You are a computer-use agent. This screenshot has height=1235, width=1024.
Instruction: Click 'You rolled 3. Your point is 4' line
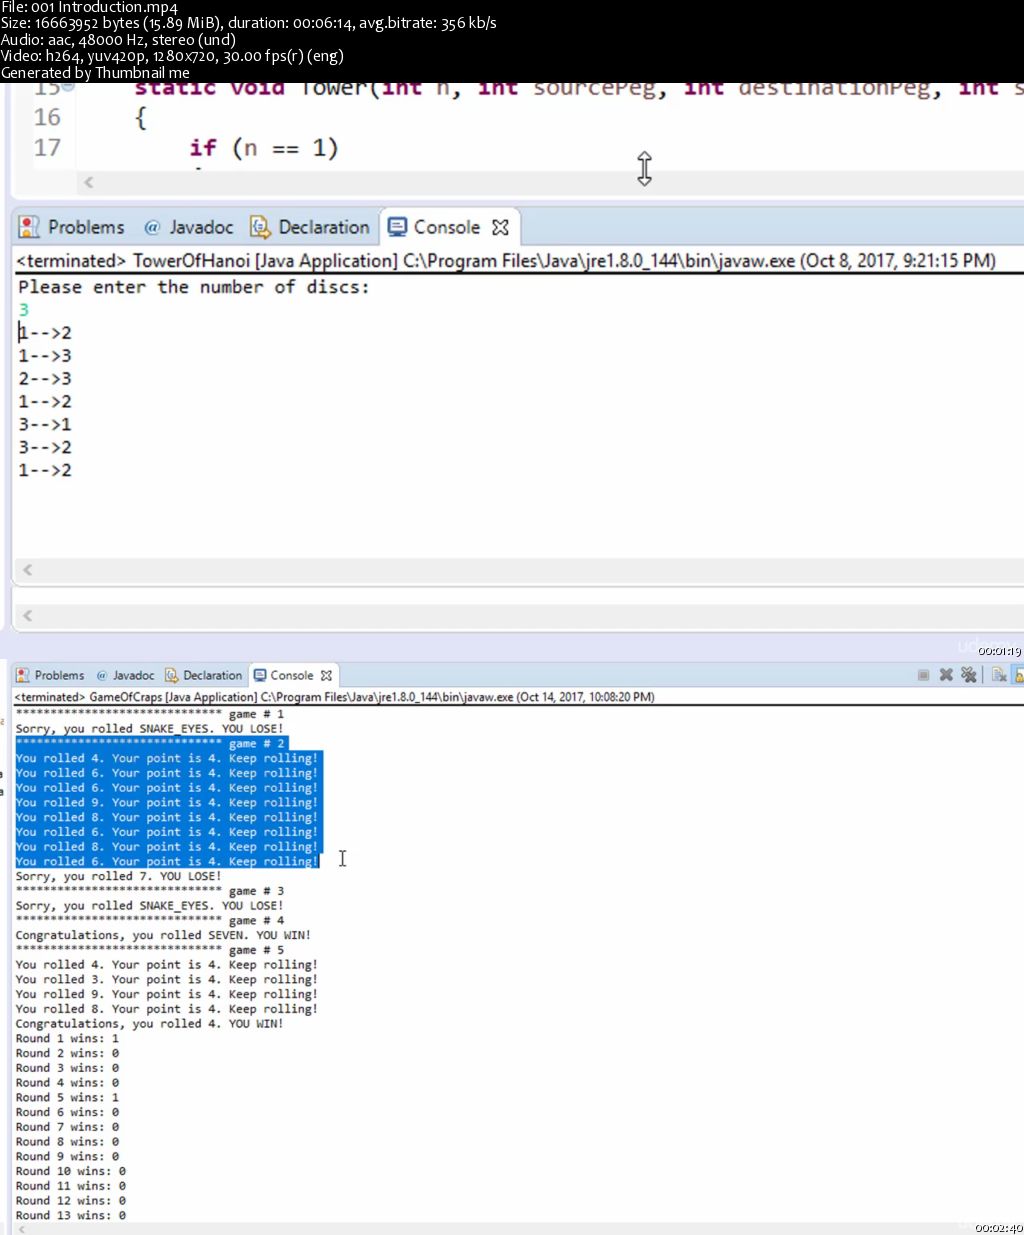point(167,980)
